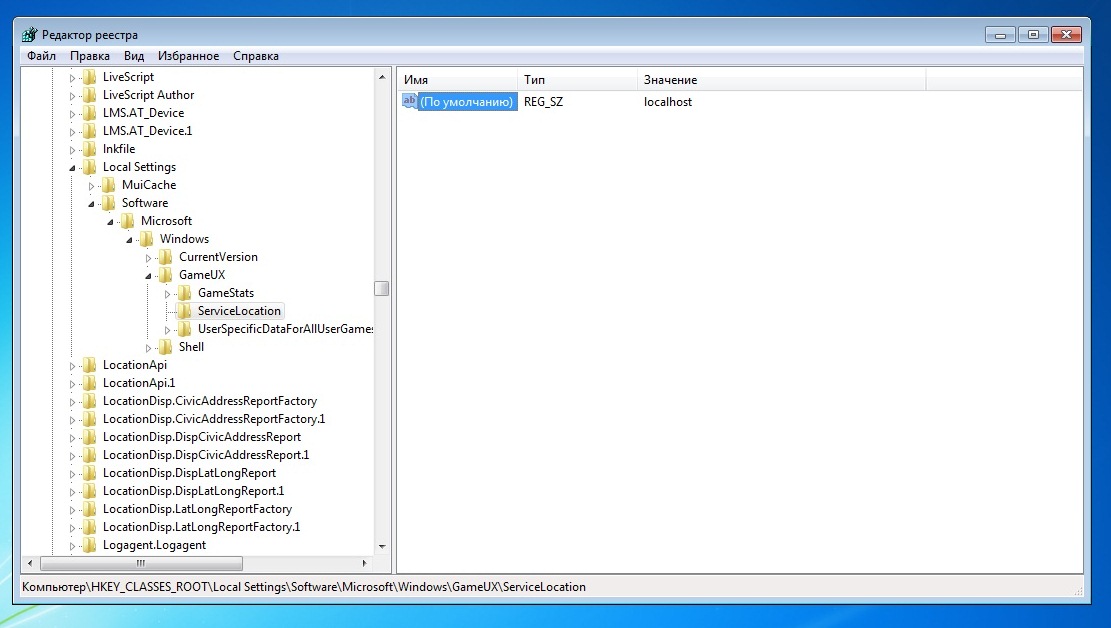
Task: Click the tree vertical scrollbar down arrow
Action: [x=382, y=546]
